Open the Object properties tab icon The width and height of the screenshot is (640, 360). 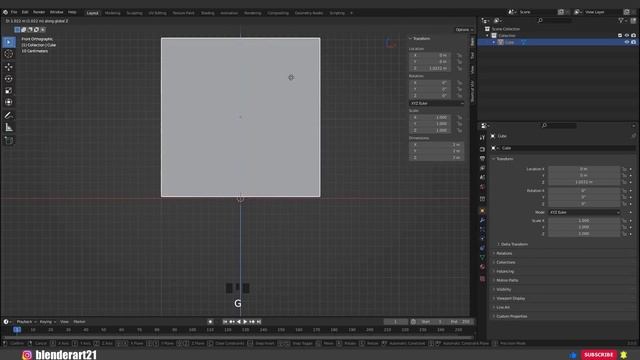[x=482, y=211]
